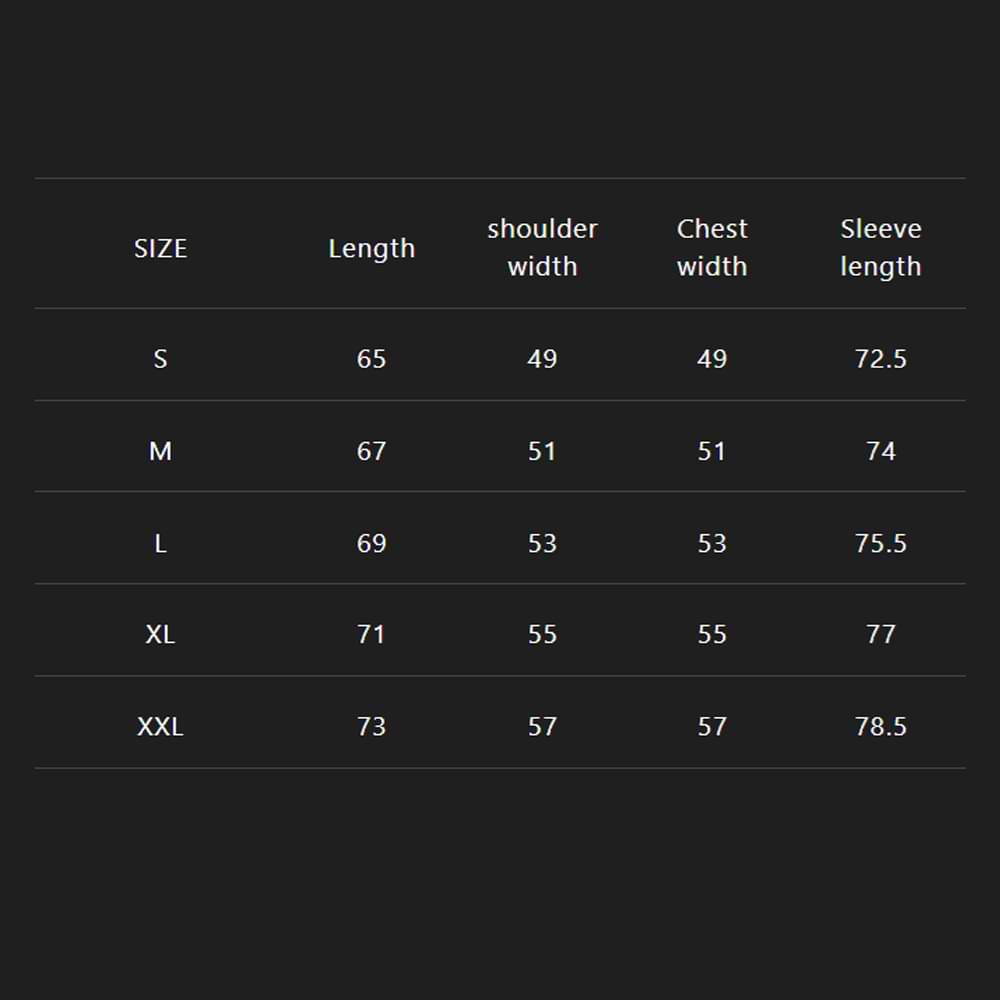1000x1000 pixels.
Task: Click the SIZE column header
Action: click(x=160, y=248)
